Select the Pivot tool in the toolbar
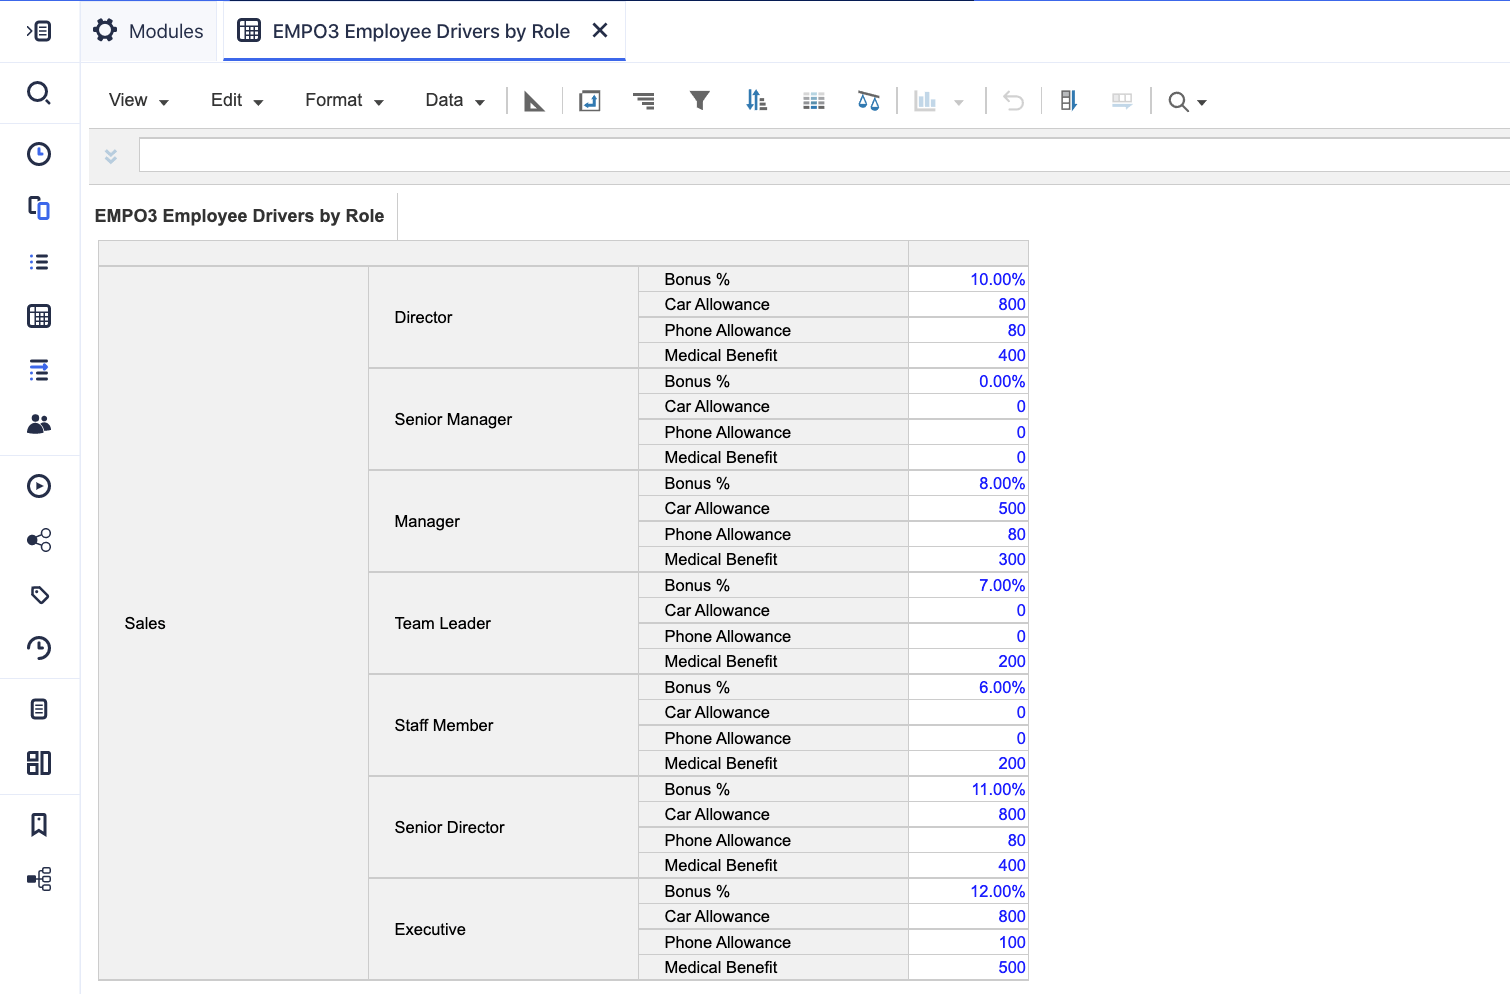The image size is (1510, 994). [x=590, y=100]
